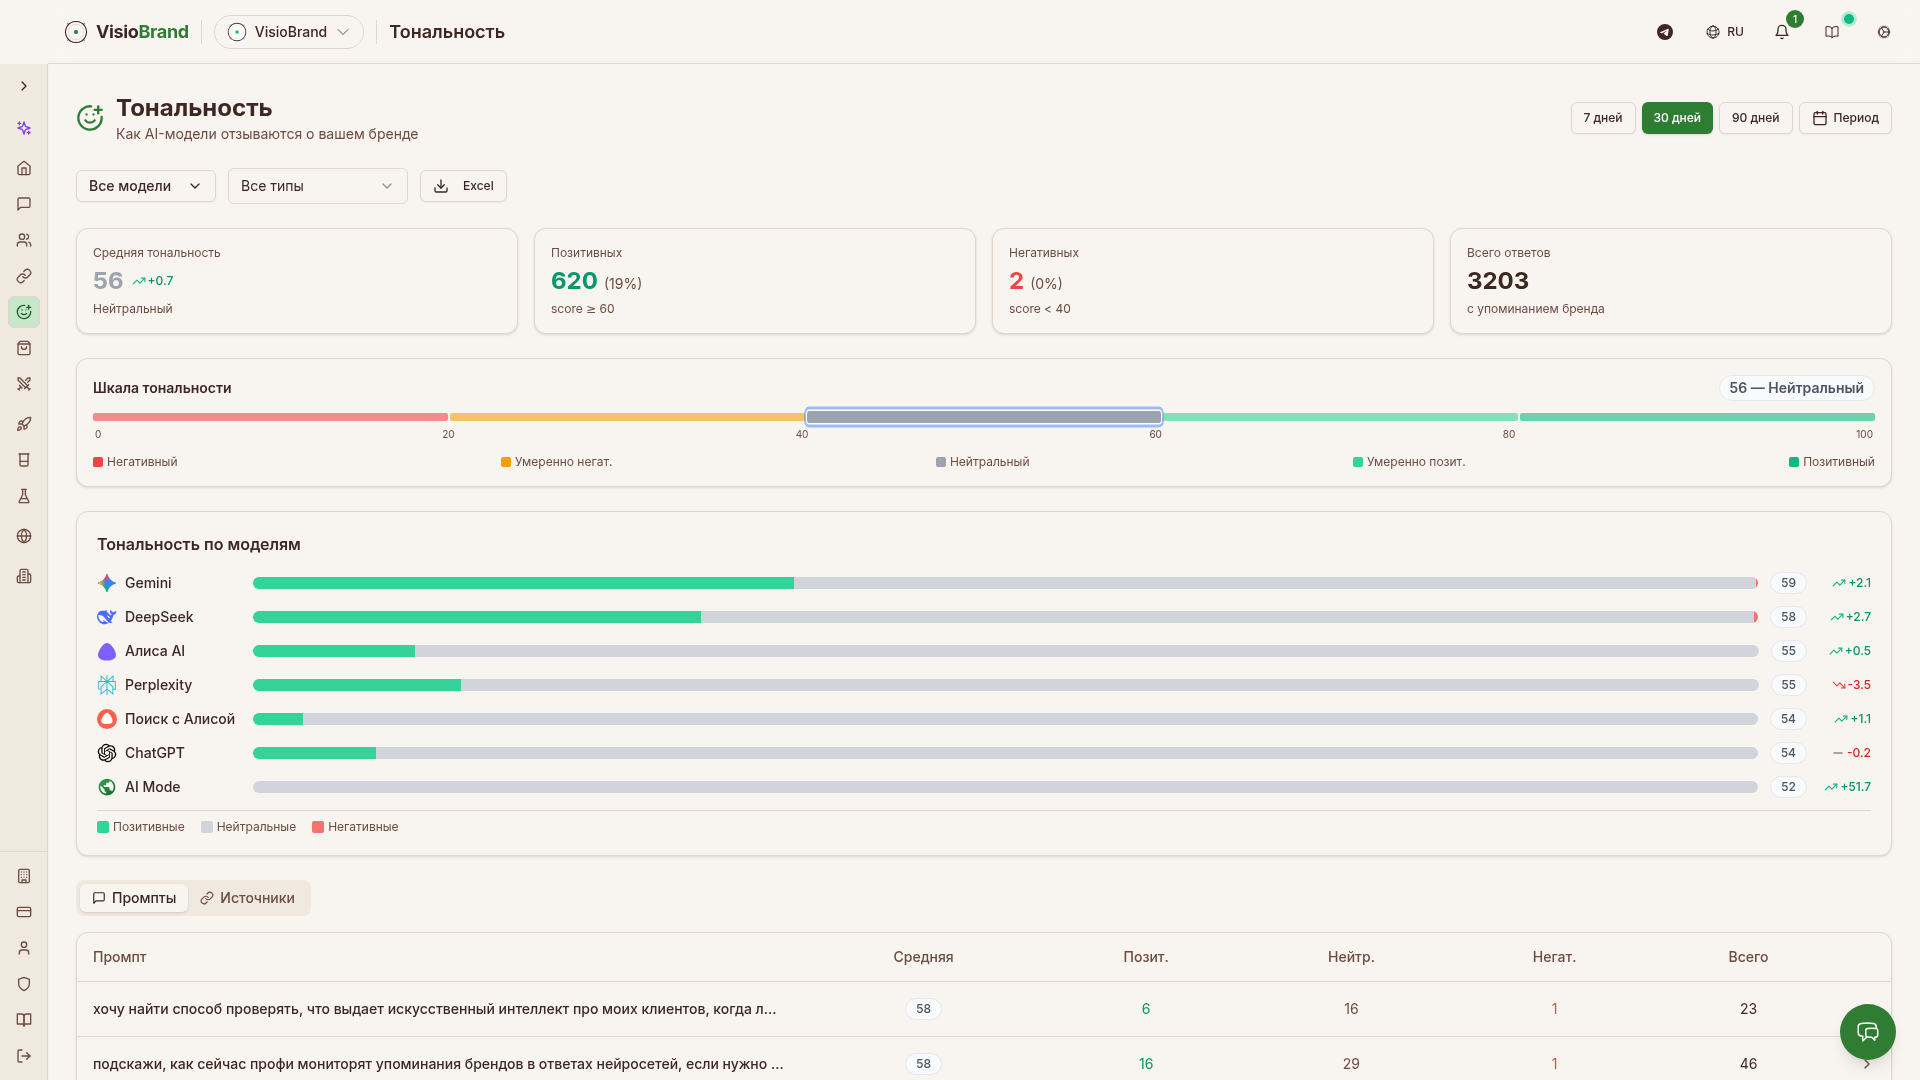Select the Промпты tab
1920x1080 pixels.
134,898
